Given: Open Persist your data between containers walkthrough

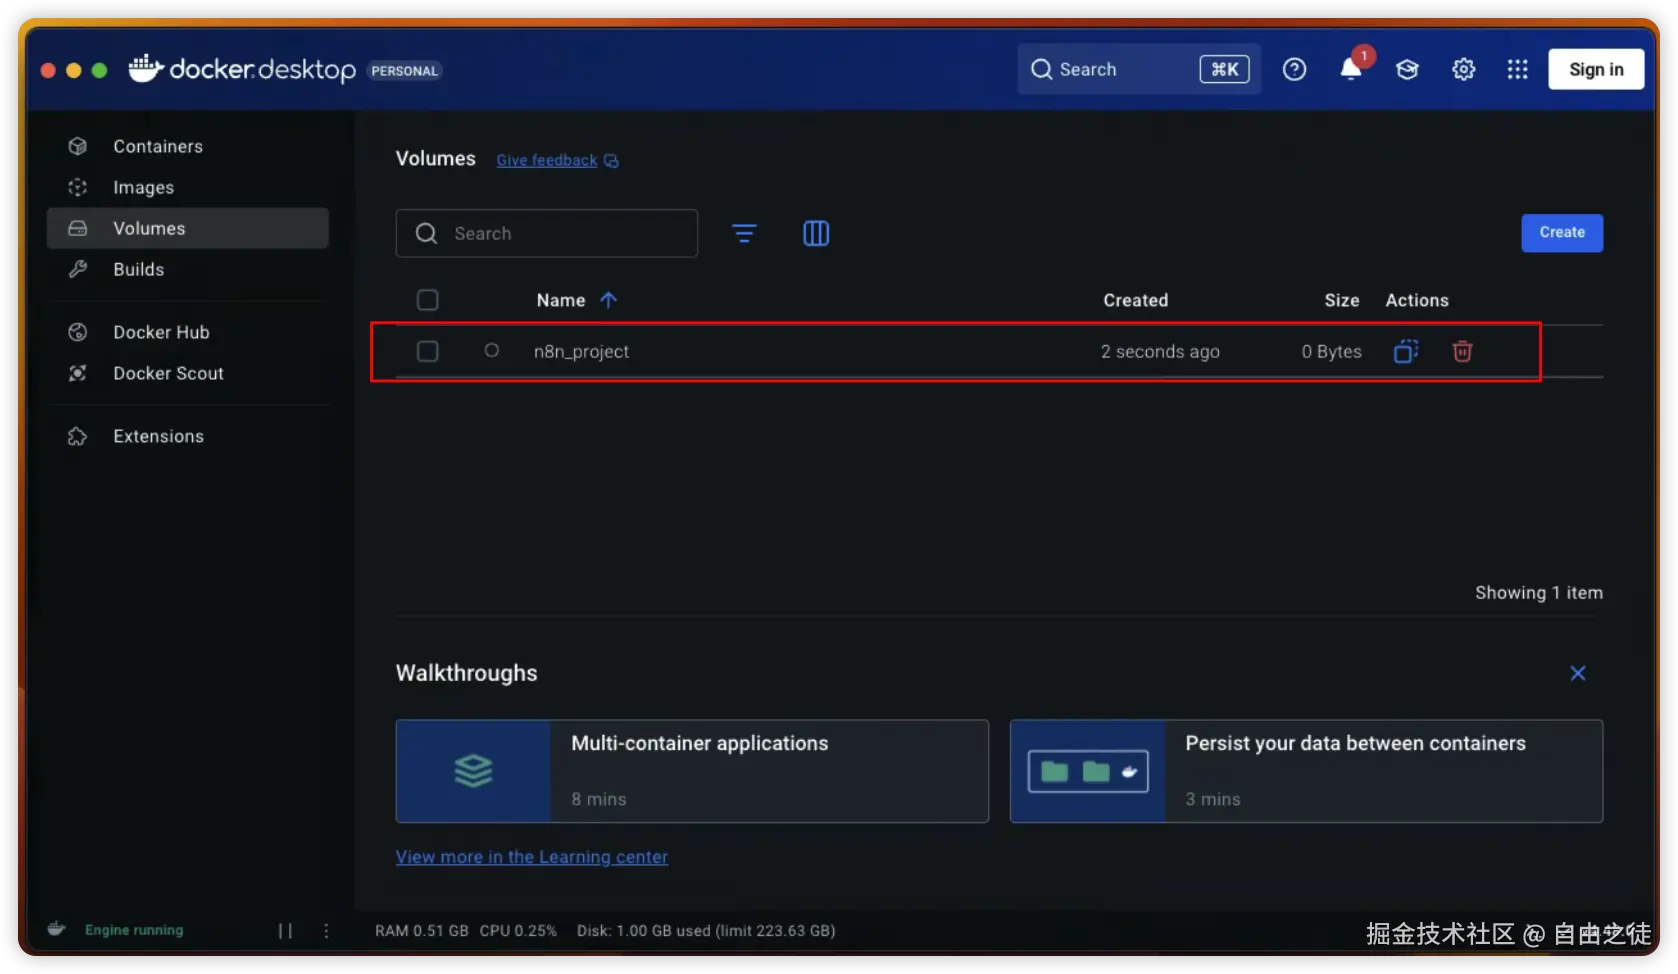Looking at the screenshot, I should click(x=1306, y=771).
